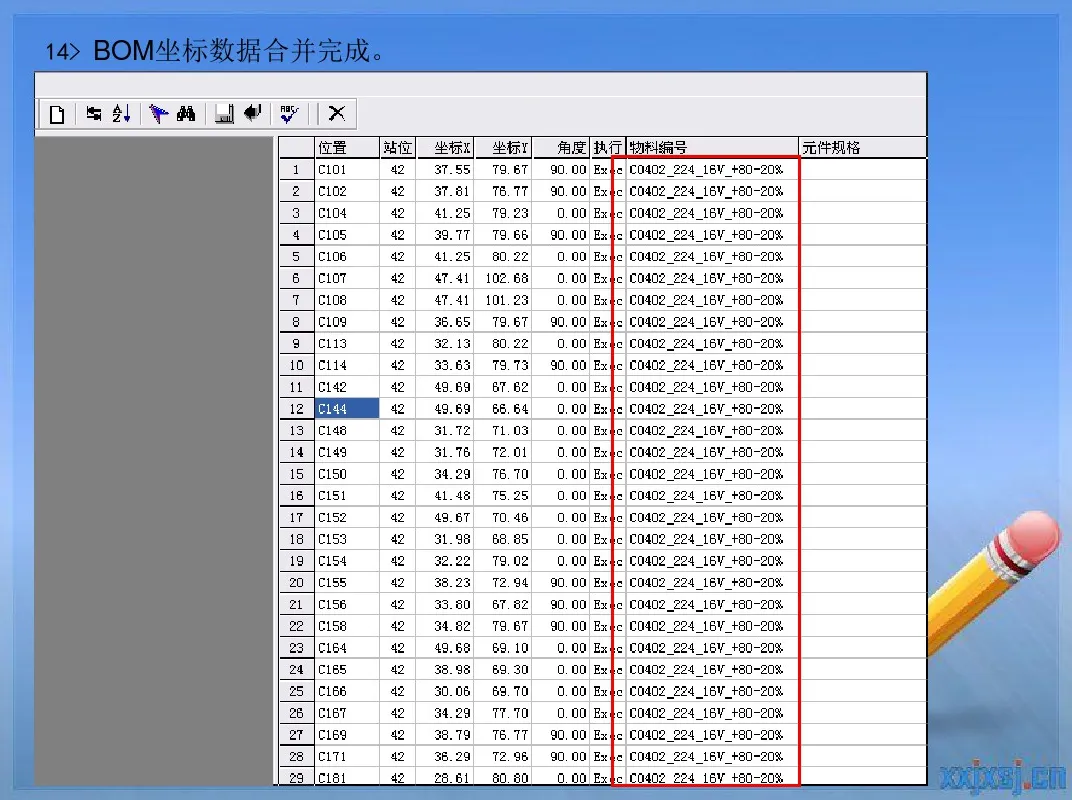1072x800 pixels.
Task: Run the ABC check mark tool
Action: (289, 114)
